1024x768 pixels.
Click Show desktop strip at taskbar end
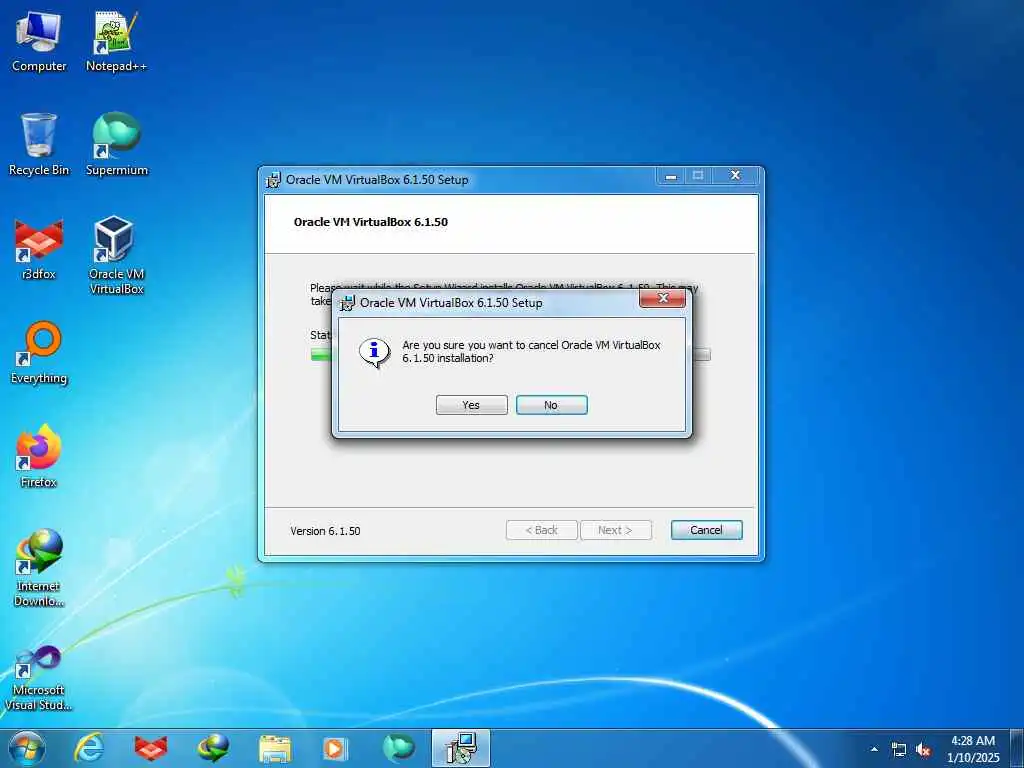pyautogui.click(x=1017, y=748)
